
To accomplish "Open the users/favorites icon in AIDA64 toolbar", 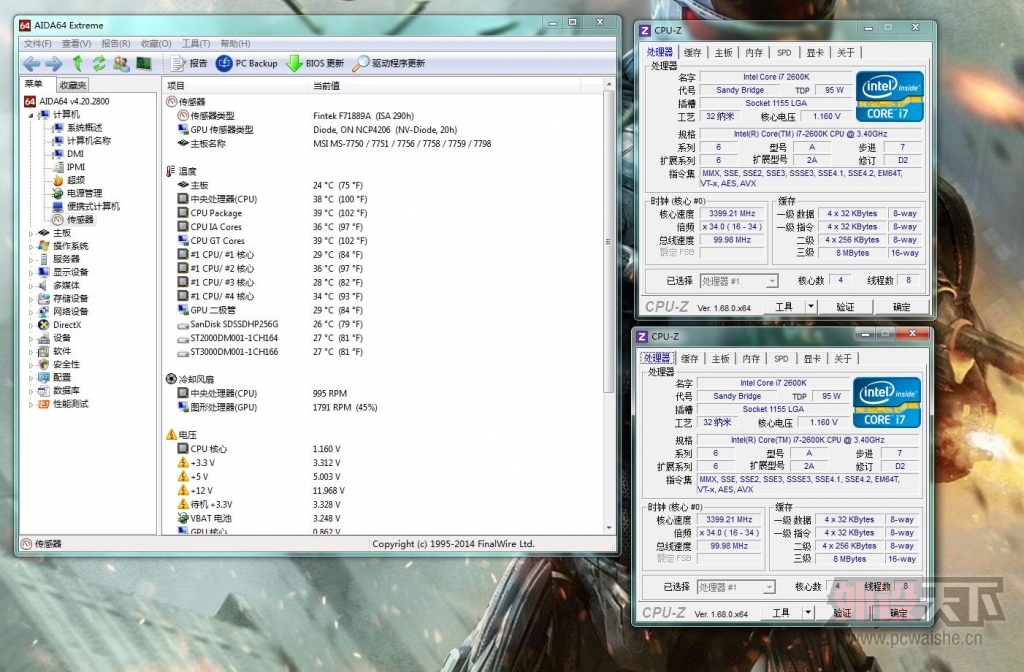I will (x=121, y=63).
